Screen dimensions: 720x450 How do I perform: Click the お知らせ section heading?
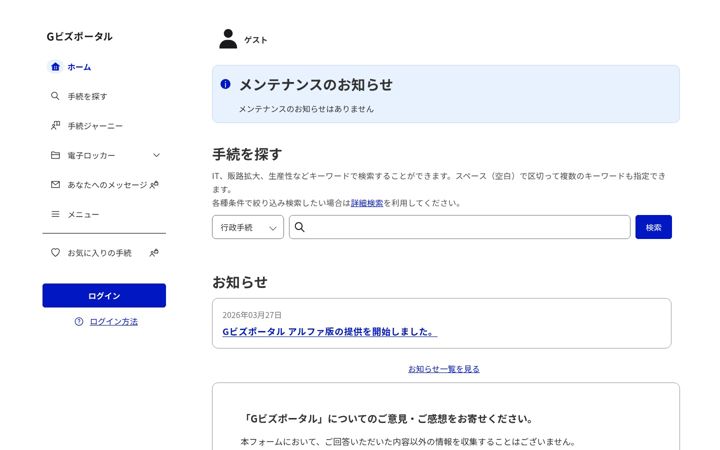tap(240, 282)
